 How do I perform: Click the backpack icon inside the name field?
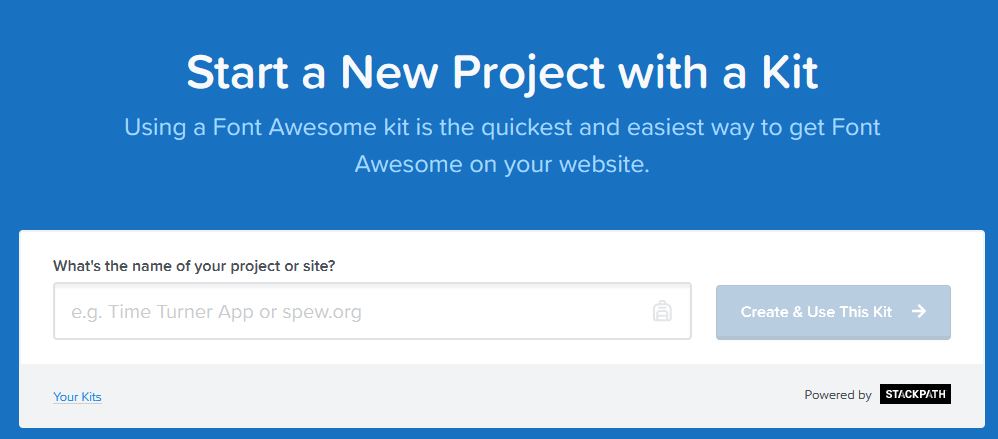tap(662, 311)
